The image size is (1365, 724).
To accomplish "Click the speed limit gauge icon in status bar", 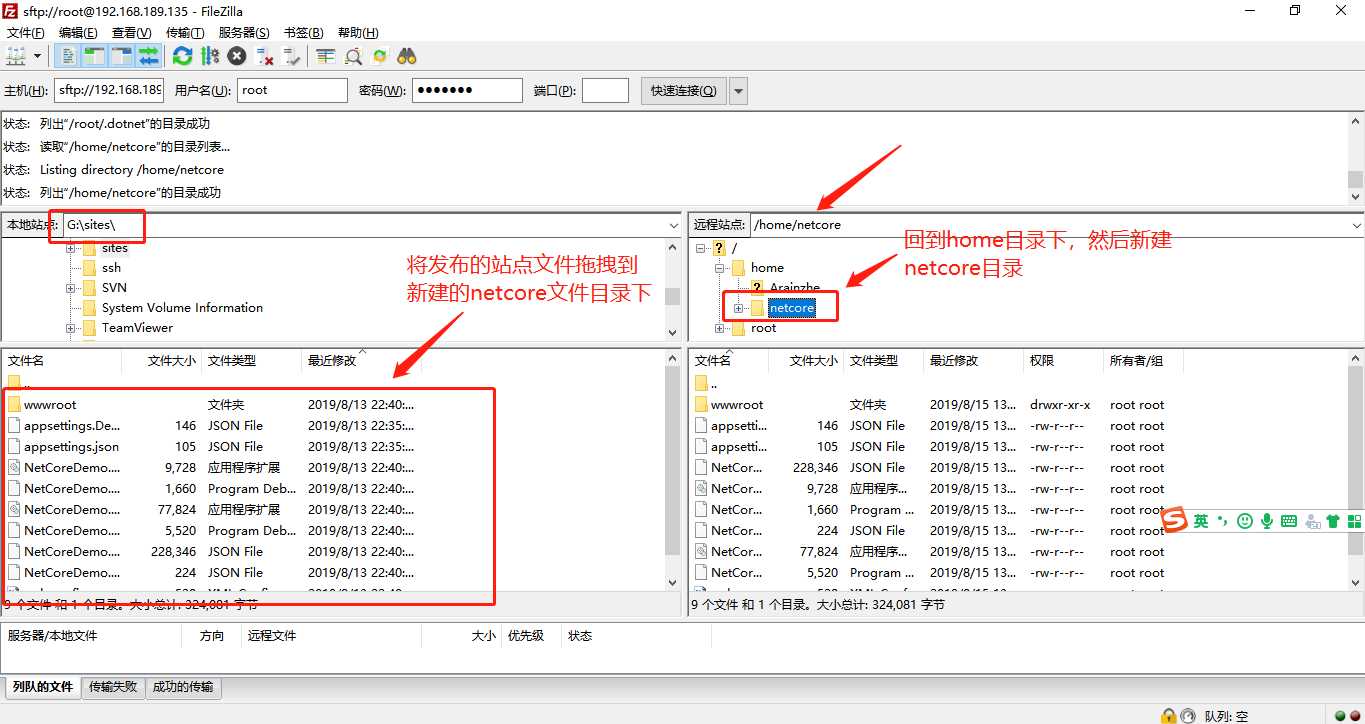I will (1187, 716).
